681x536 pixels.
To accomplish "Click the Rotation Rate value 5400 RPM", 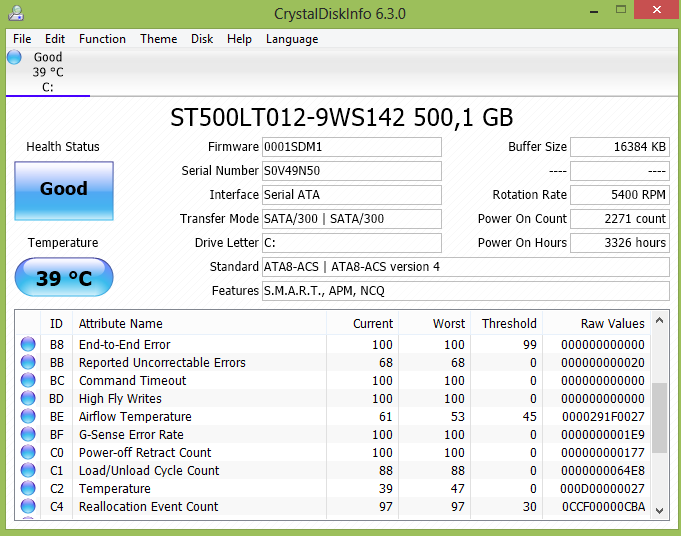I will [620, 195].
